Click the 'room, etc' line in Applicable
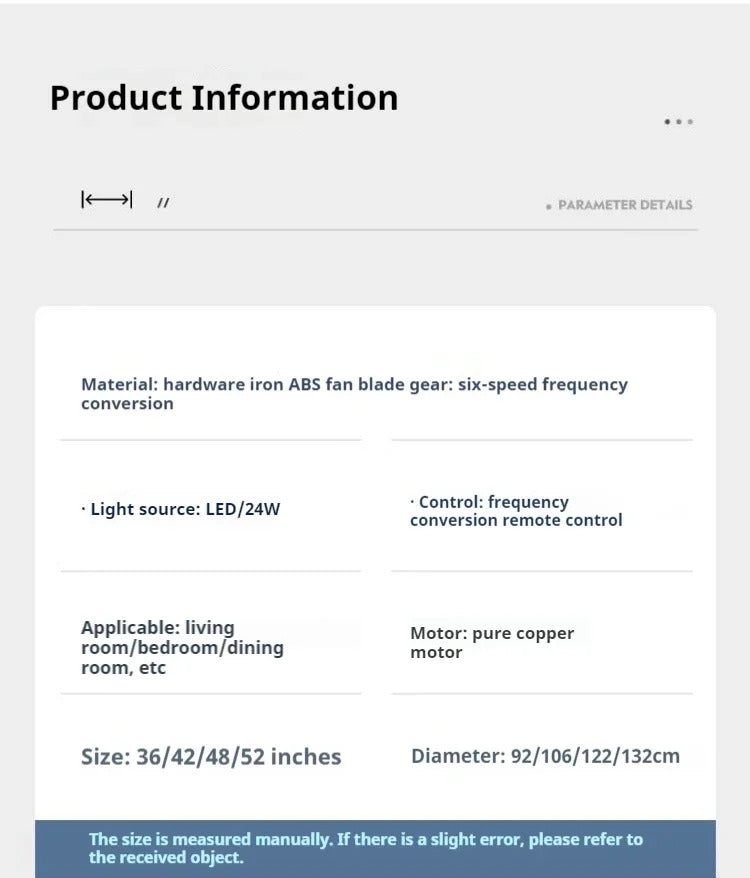The image size is (750, 878). tap(123, 668)
